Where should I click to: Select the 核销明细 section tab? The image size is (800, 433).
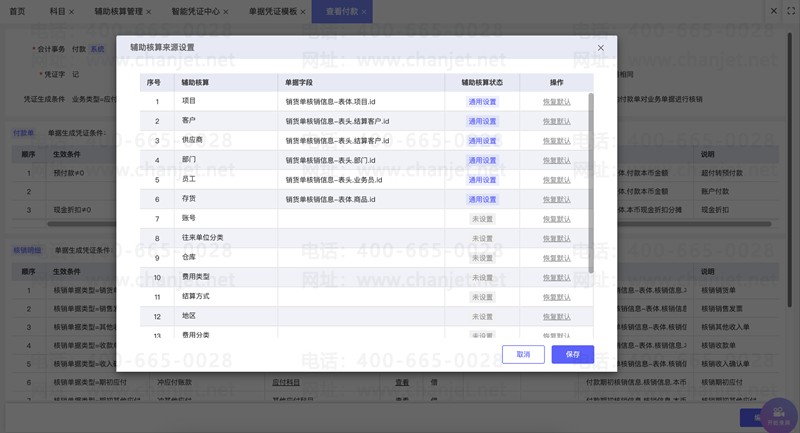(27, 250)
